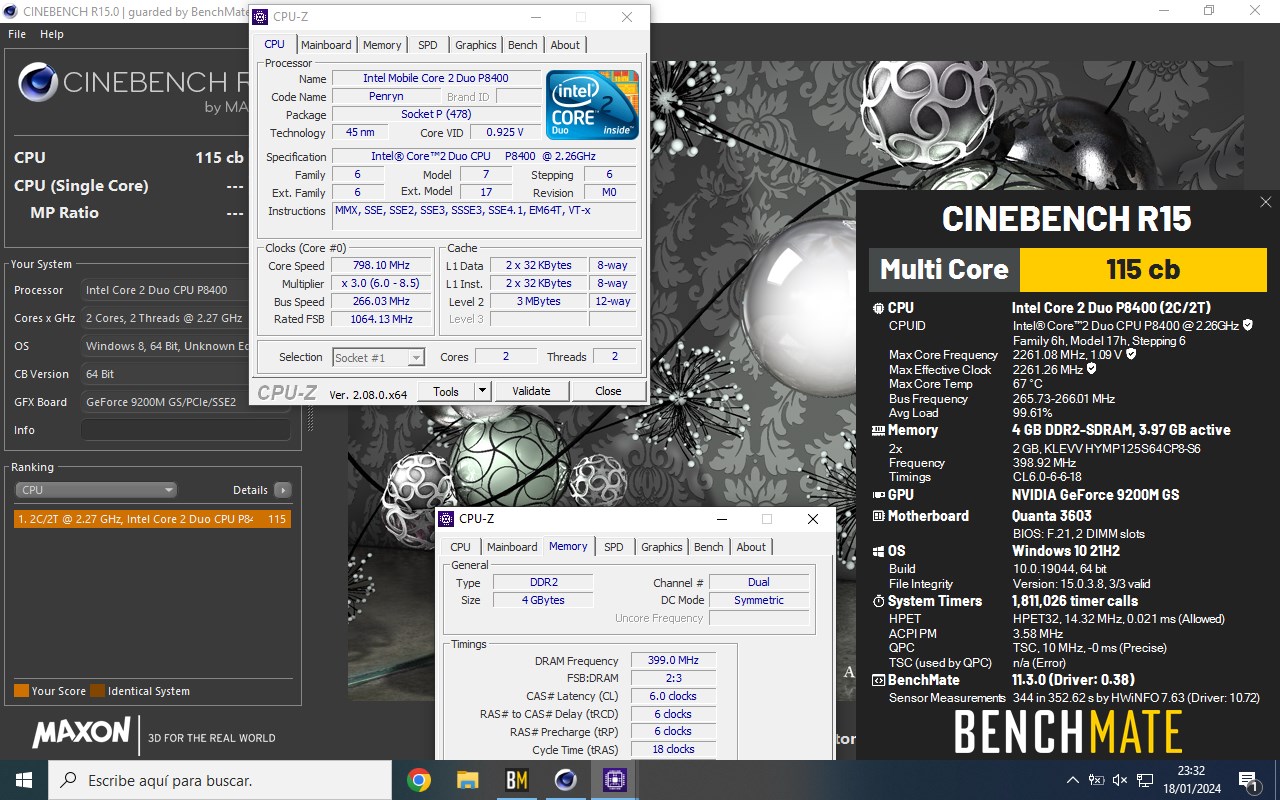Screen dimensions: 1280x800
Task: Click the volume muted tray icon
Action: (x=1120, y=780)
